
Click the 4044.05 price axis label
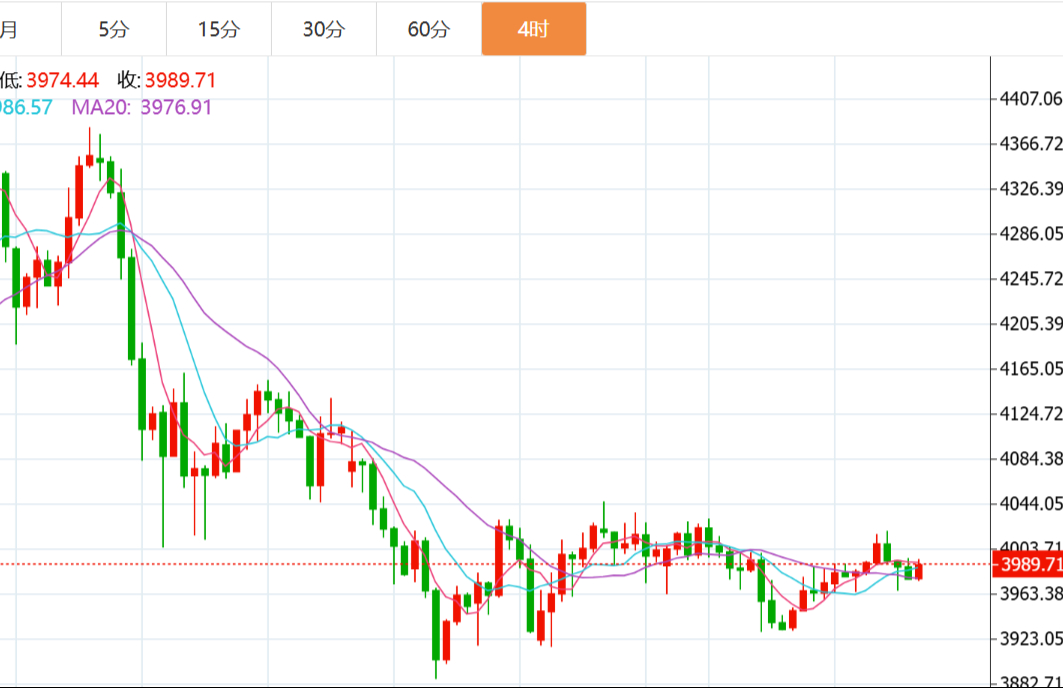coord(1031,503)
